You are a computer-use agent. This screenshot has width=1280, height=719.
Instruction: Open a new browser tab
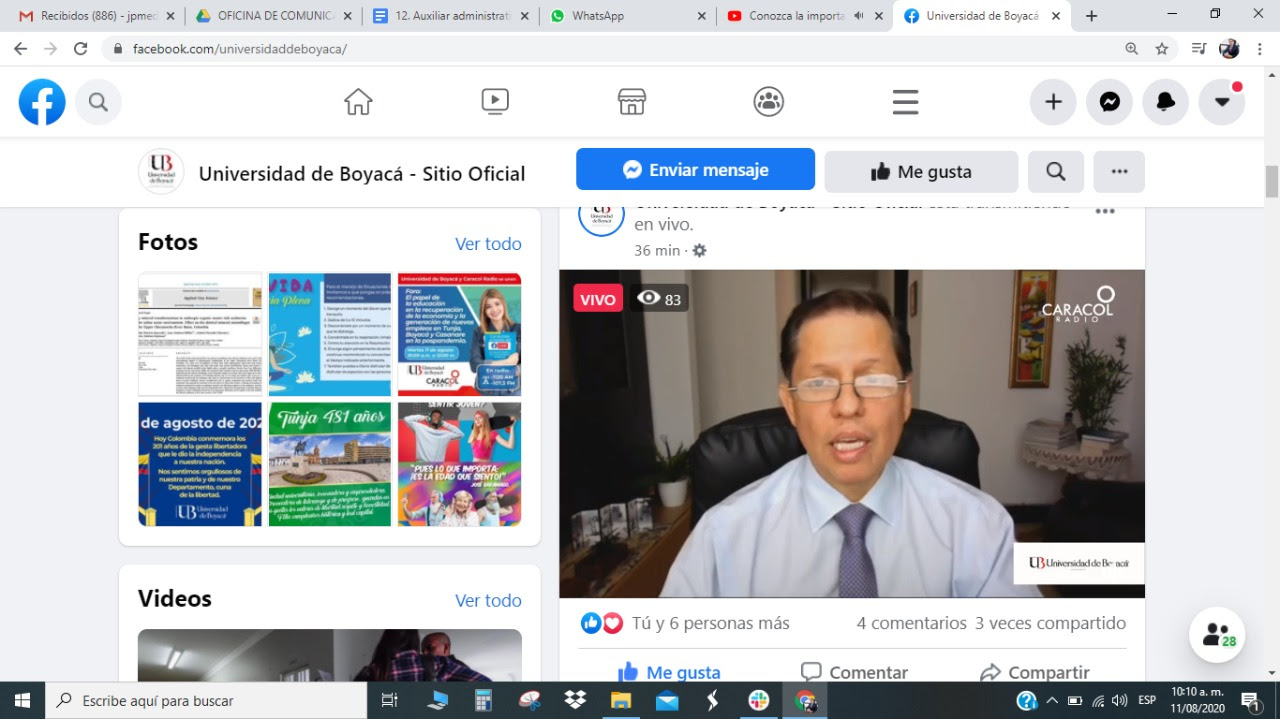(1091, 16)
